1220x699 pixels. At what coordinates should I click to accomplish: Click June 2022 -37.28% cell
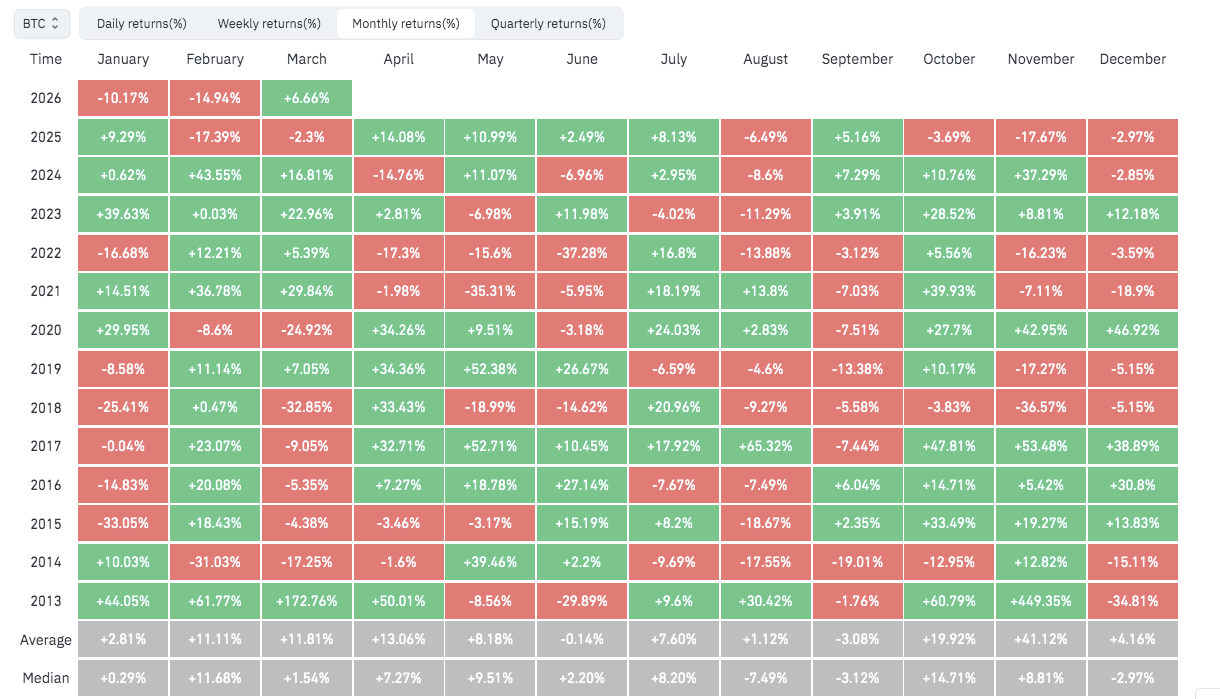582,253
